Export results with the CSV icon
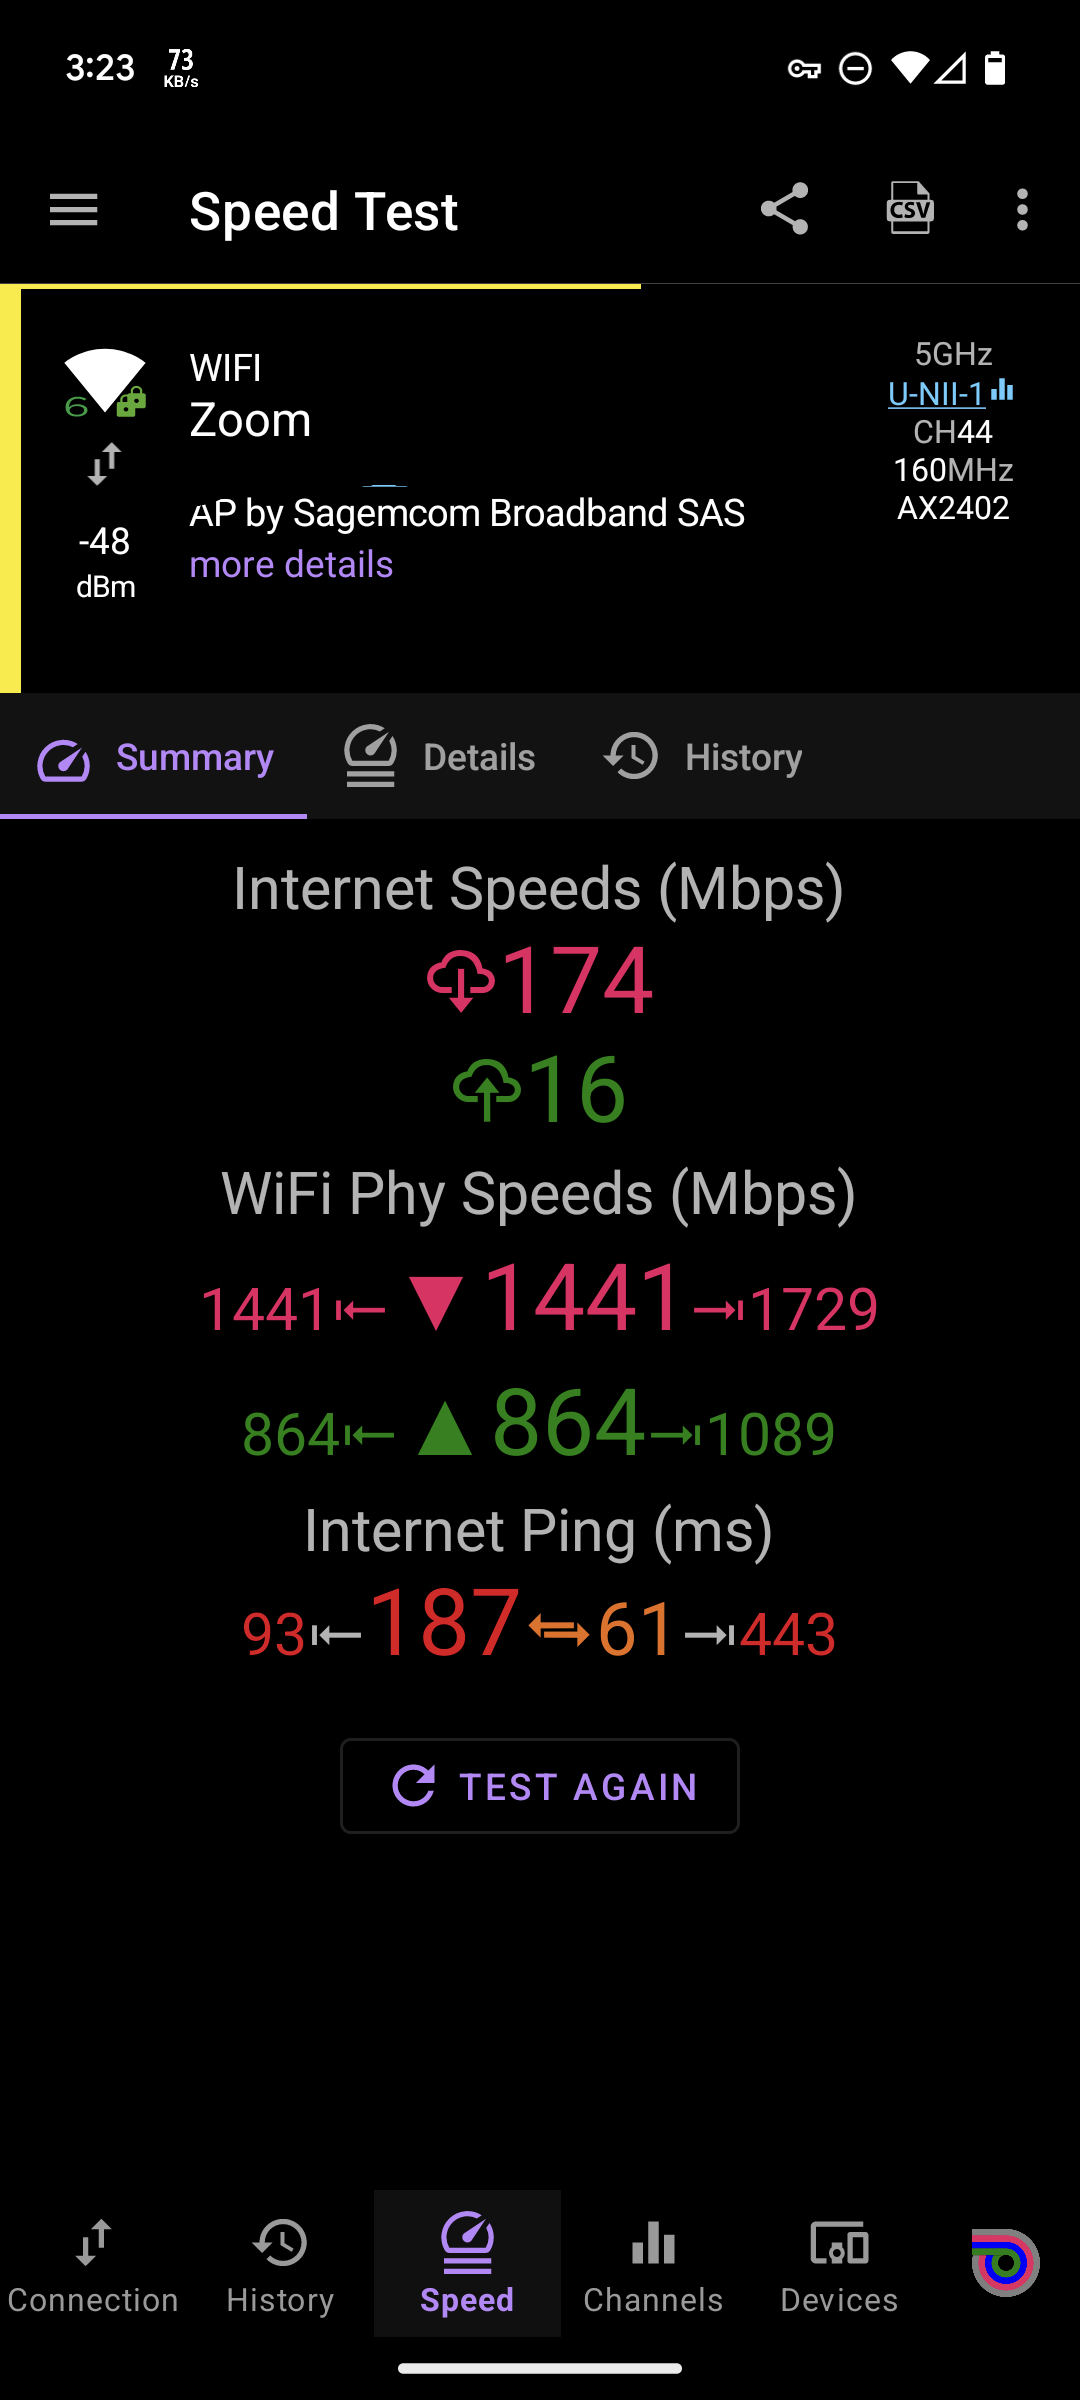 click(x=910, y=208)
